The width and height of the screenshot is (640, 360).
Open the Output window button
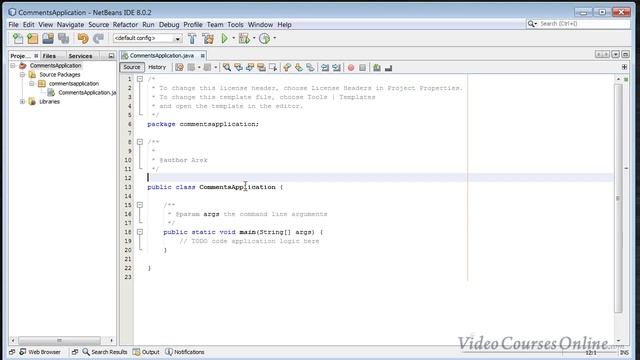pos(146,352)
